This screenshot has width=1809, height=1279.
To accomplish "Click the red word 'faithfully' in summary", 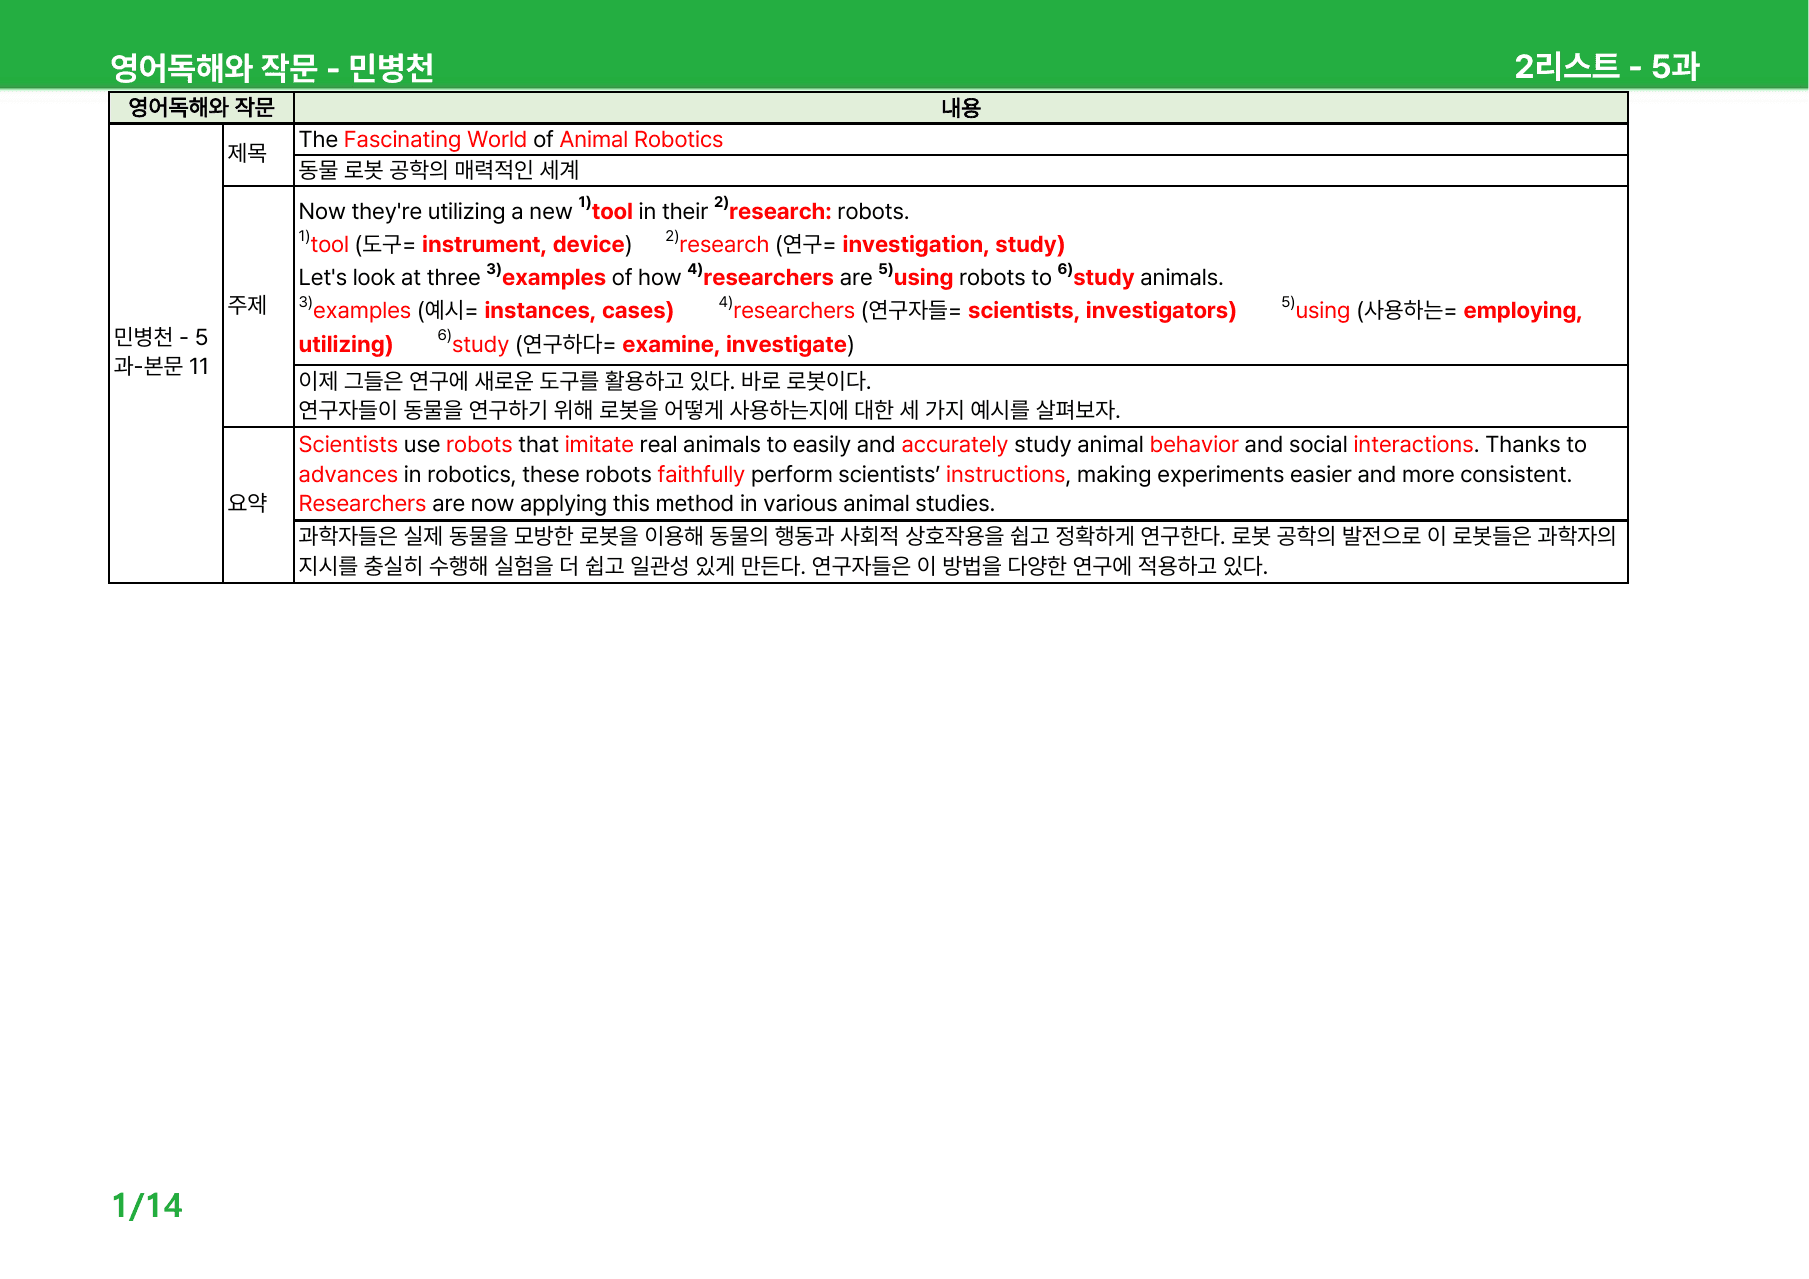I will click(x=701, y=474).
